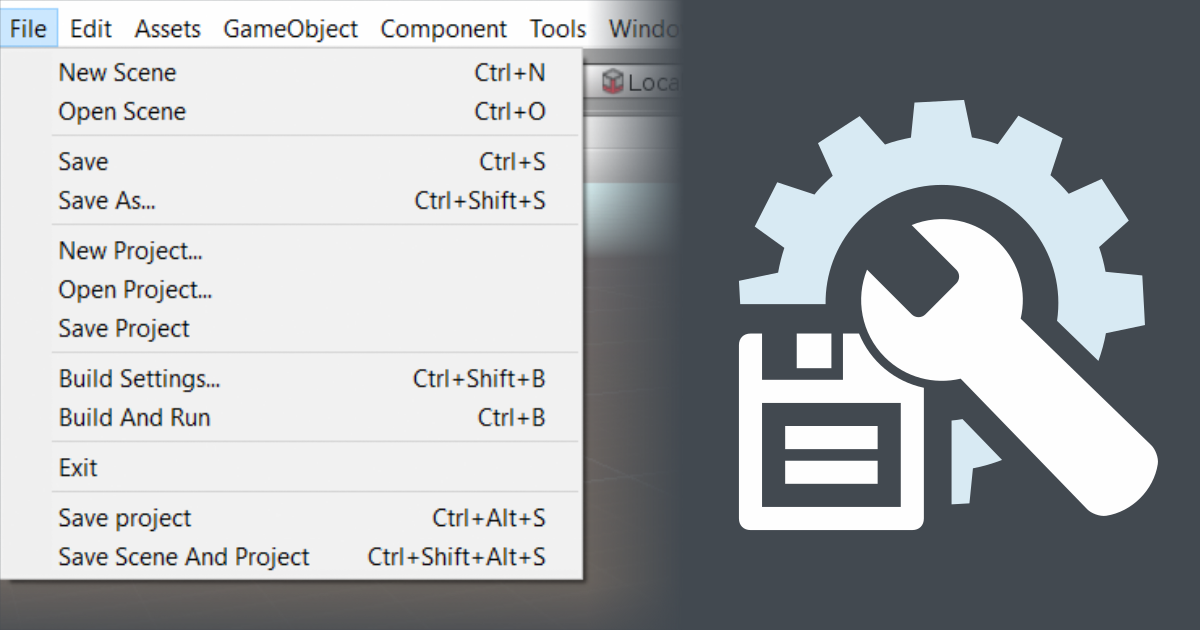The height and width of the screenshot is (630, 1200).
Task: Open the Component menu
Action: click(444, 29)
